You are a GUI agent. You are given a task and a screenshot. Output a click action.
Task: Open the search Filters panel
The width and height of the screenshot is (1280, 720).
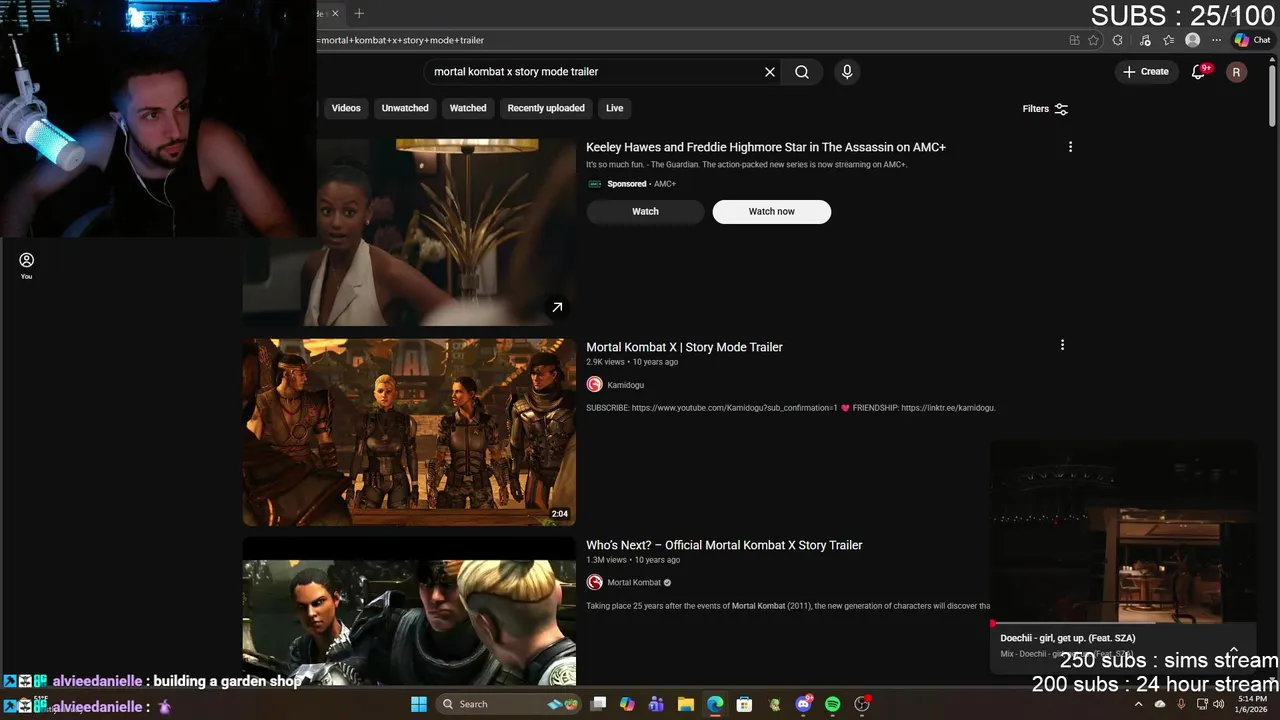pyautogui.click(x=1045, y=109)
